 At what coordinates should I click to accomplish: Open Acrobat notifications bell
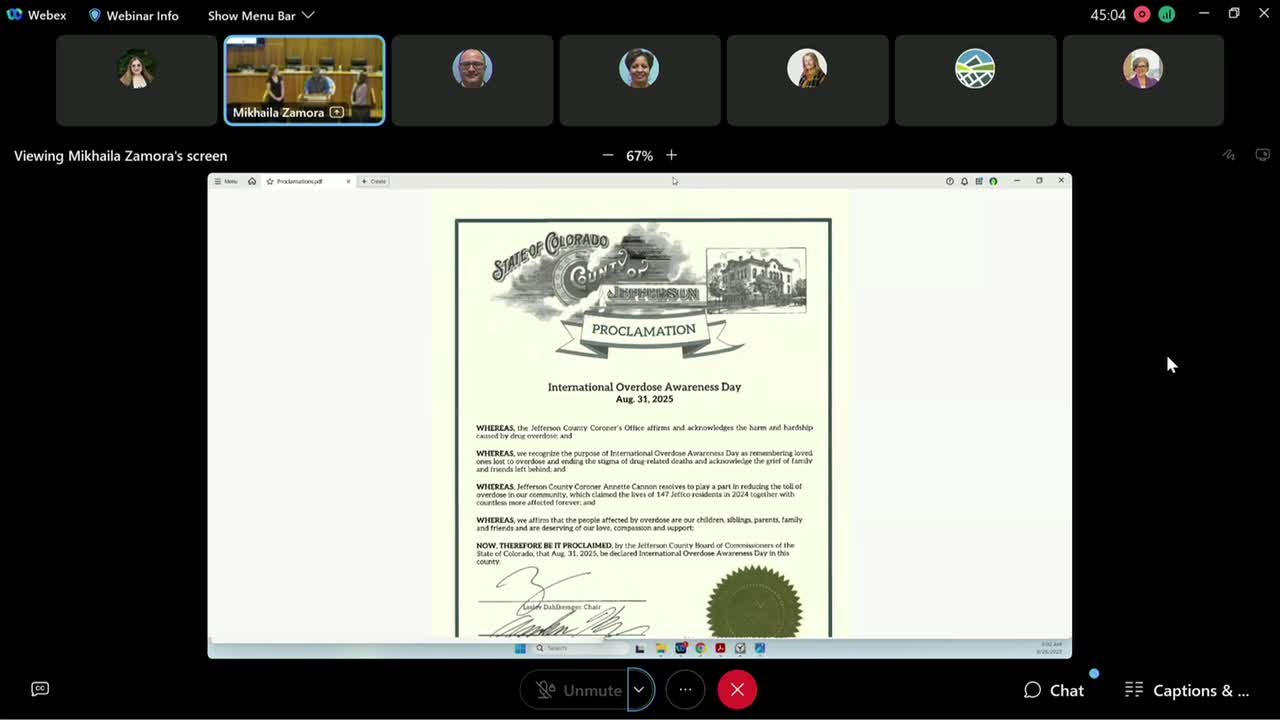964,181
